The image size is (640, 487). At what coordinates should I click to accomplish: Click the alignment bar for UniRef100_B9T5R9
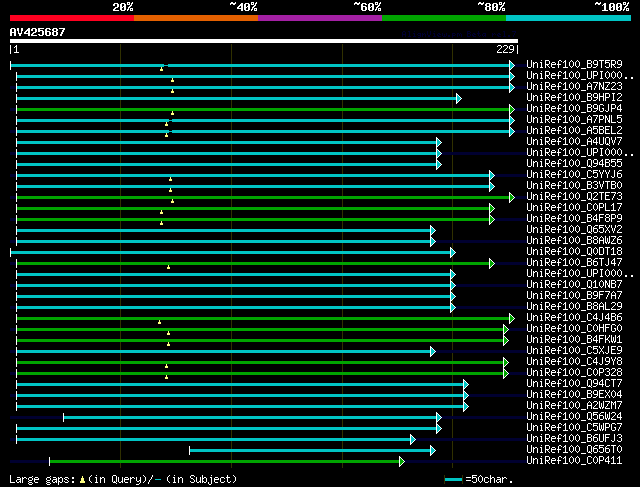tap(261, 65)
